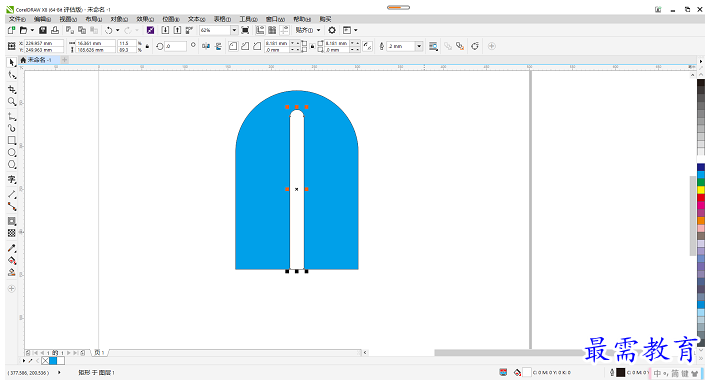Select the Polygon tool
Viewport: 706px width, 381px height.
[x=12, y=165]
